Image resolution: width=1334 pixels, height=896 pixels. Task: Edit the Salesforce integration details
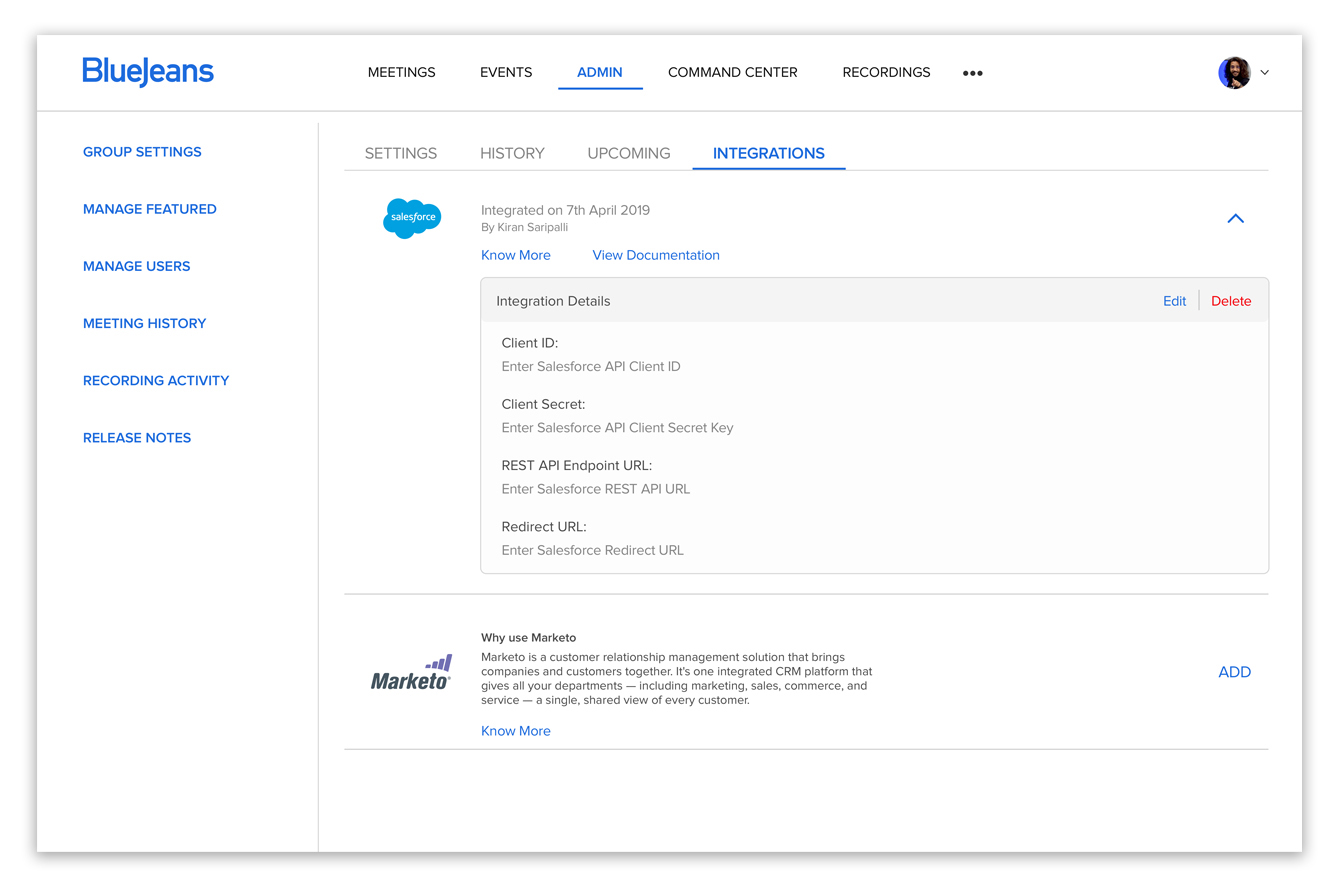tap(1174, 300)
